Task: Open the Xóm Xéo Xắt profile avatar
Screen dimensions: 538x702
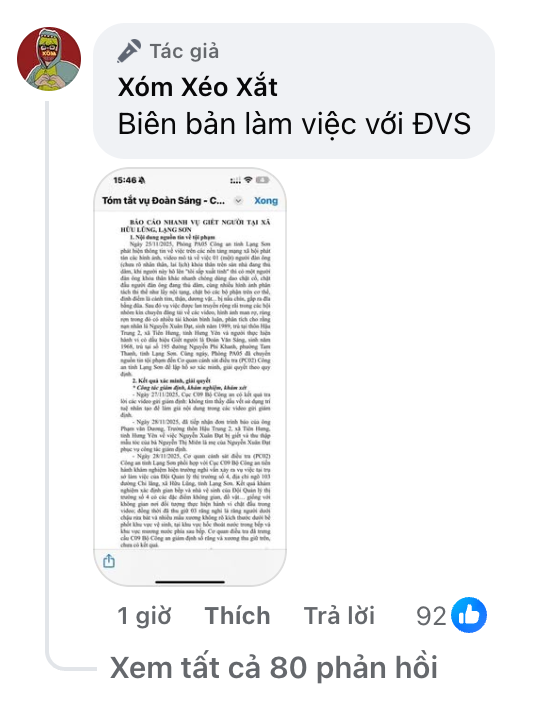Action: (x=49, y=59)
